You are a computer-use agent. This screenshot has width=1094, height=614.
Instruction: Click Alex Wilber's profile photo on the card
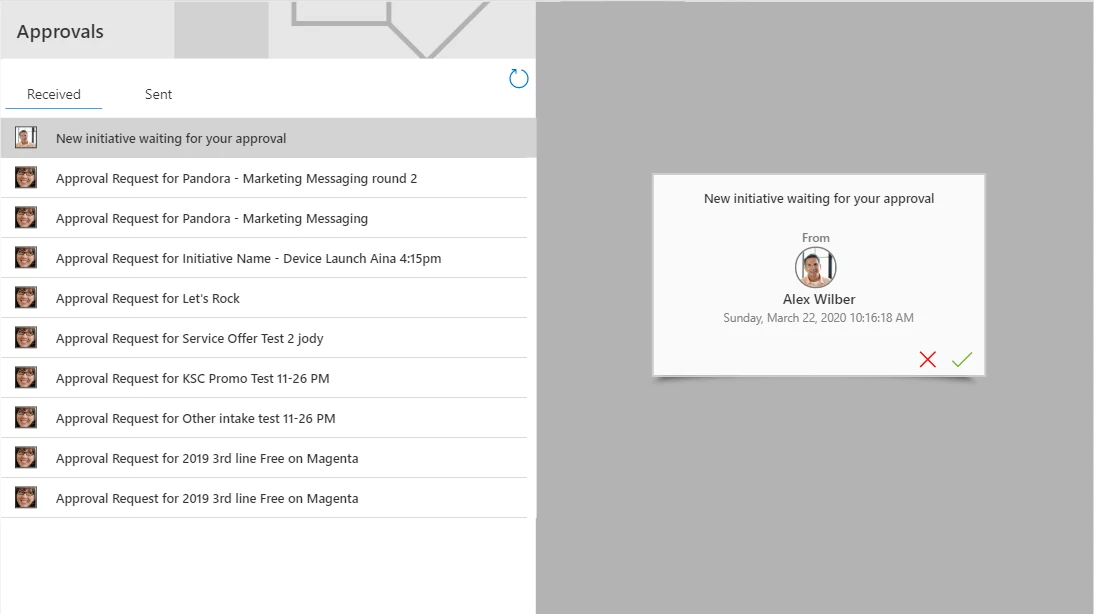pyautogui.click(x=815, y=266)
